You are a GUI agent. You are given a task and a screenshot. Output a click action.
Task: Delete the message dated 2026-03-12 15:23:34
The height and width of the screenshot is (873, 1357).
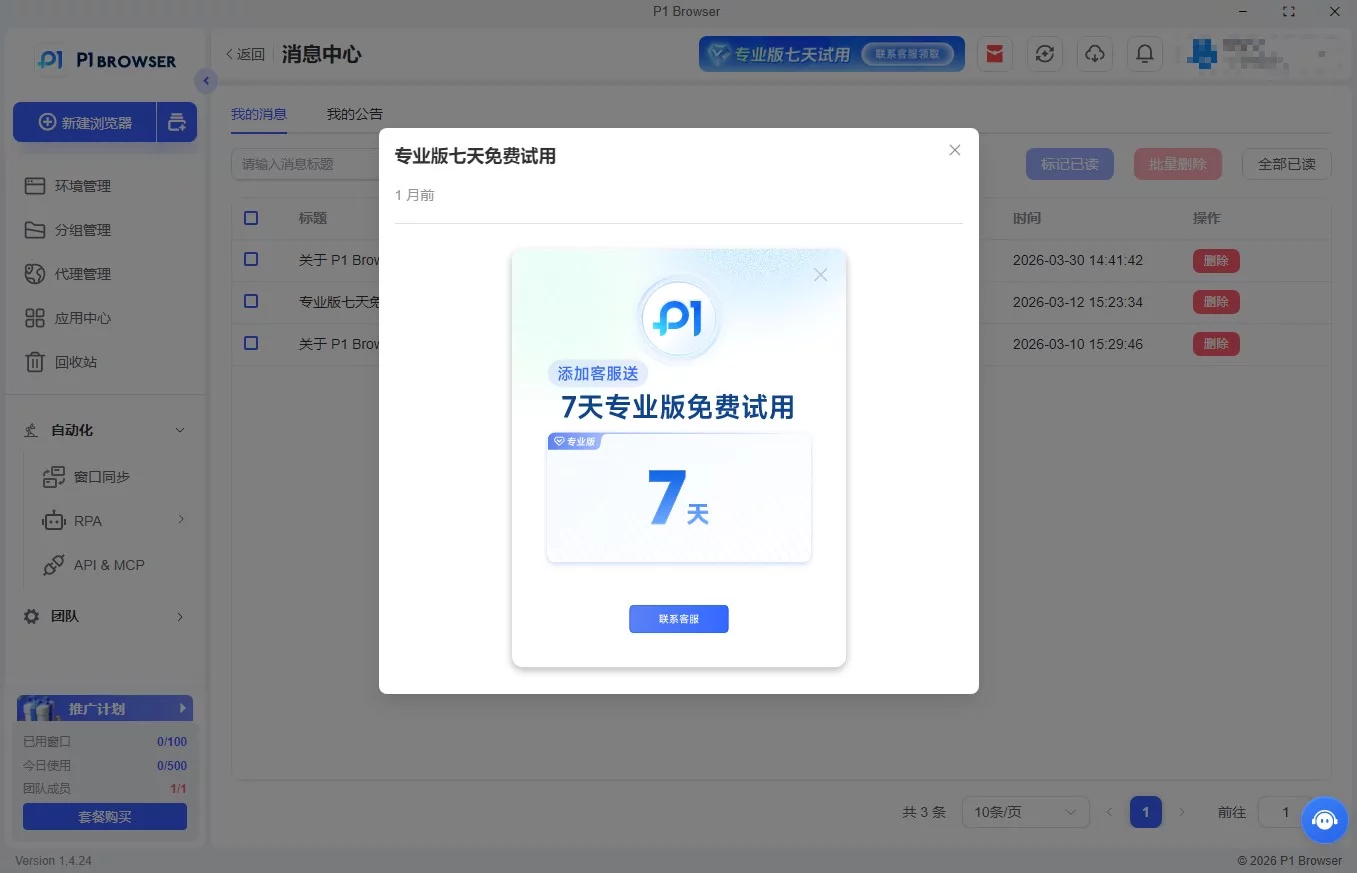[x=1216, y=302]
